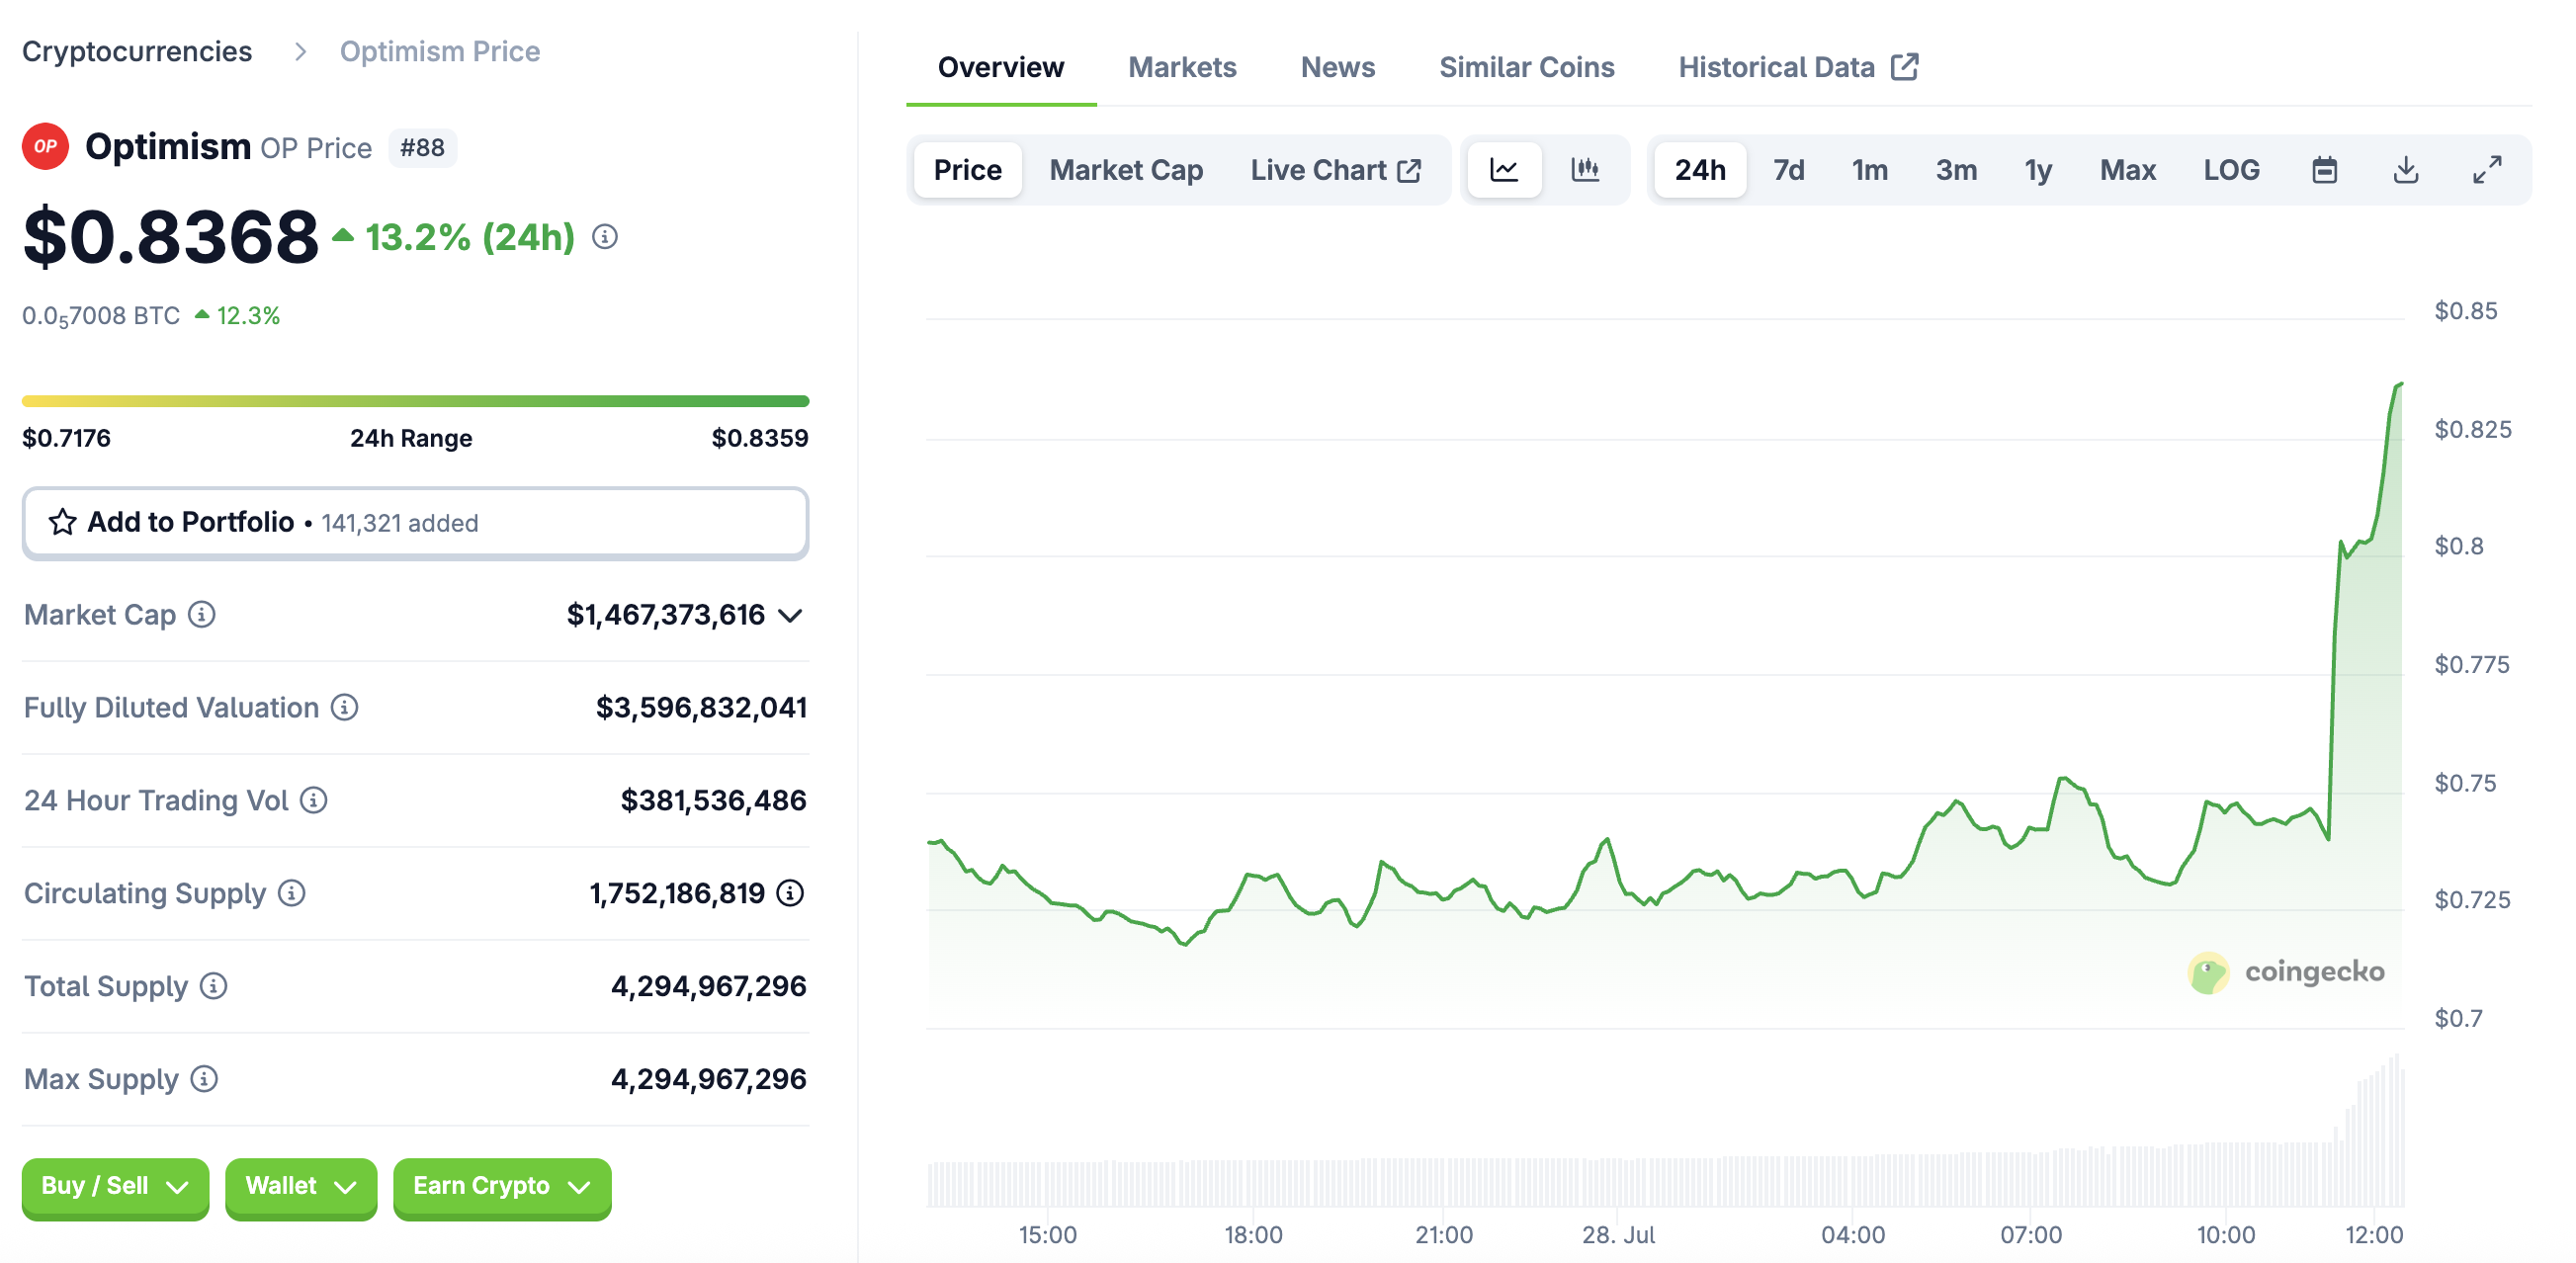The height and width of the screenshot is (1263, 2576).
Task: Select the 7d time range
Action: click(x=1788, y=170)
